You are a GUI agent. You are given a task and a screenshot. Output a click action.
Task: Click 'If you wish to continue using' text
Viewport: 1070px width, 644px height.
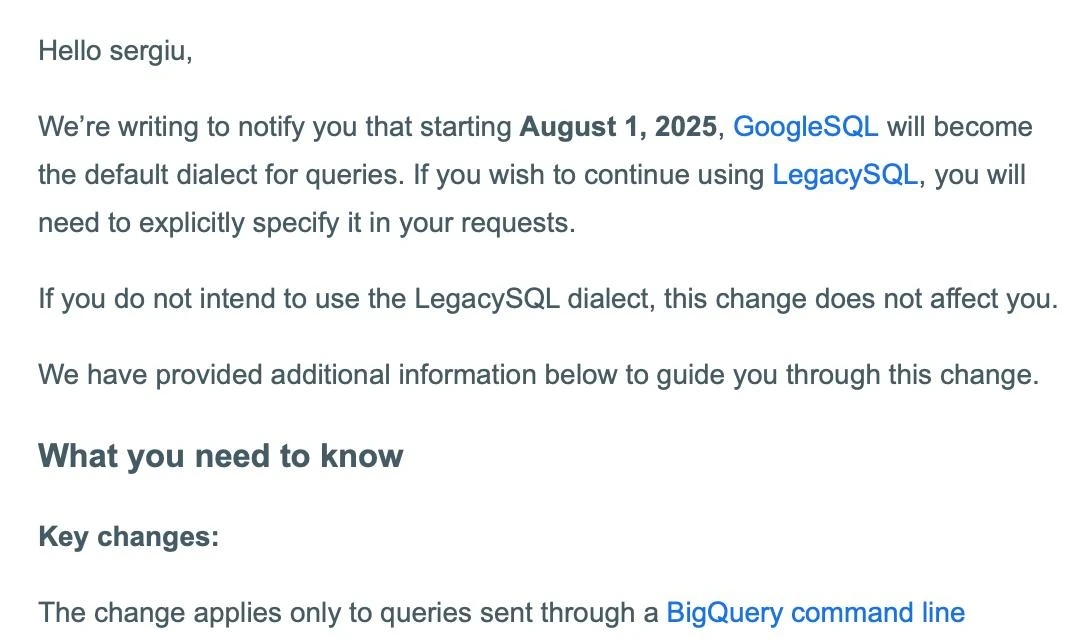click(x=589, y=175)
